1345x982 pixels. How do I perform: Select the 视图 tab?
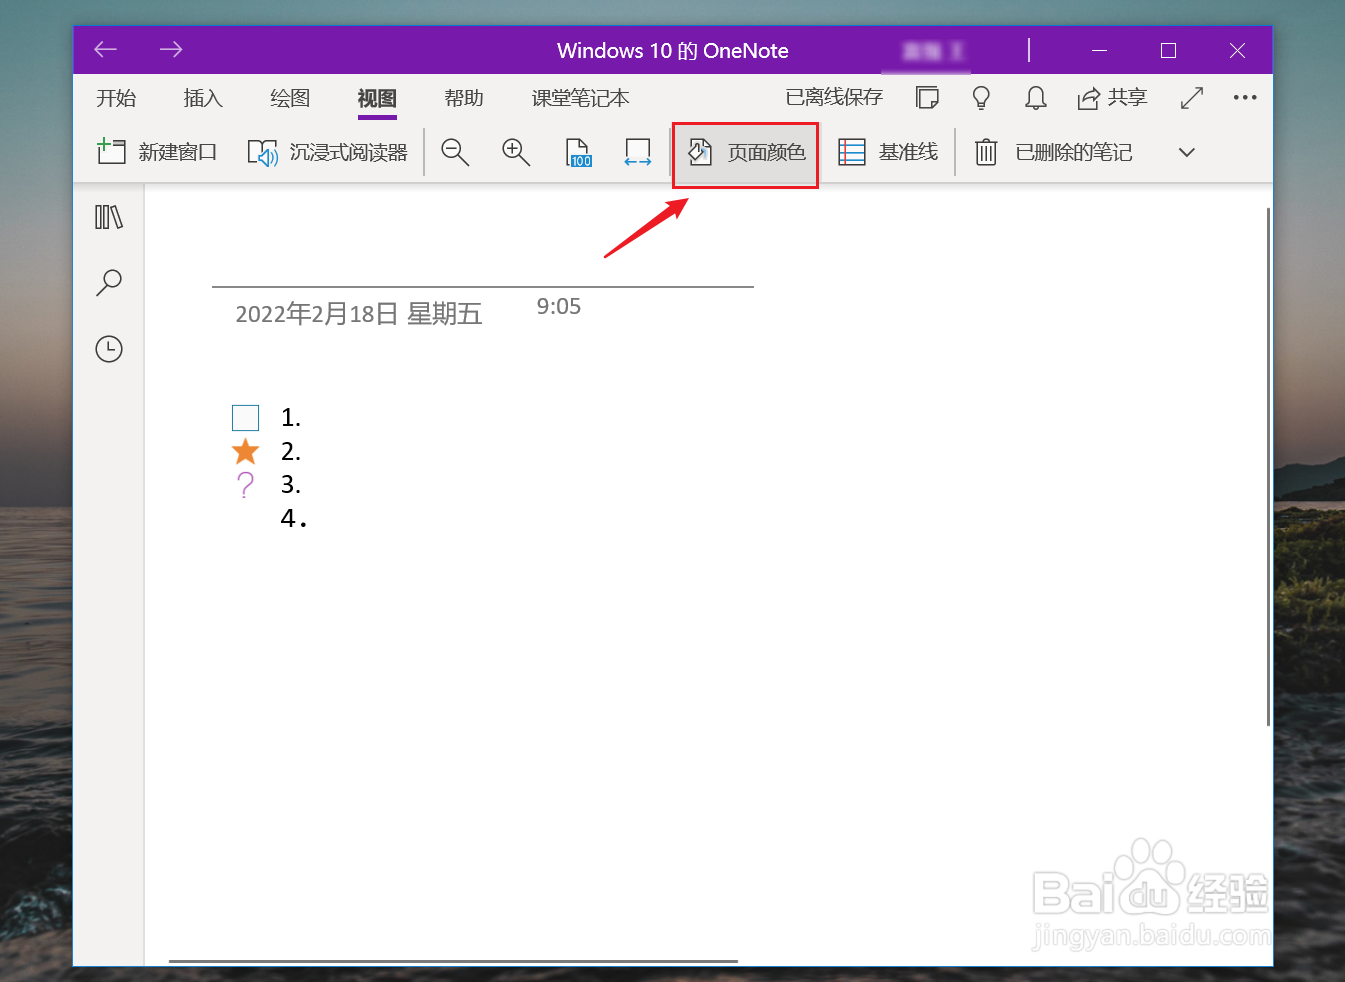(x=377, y=98)
